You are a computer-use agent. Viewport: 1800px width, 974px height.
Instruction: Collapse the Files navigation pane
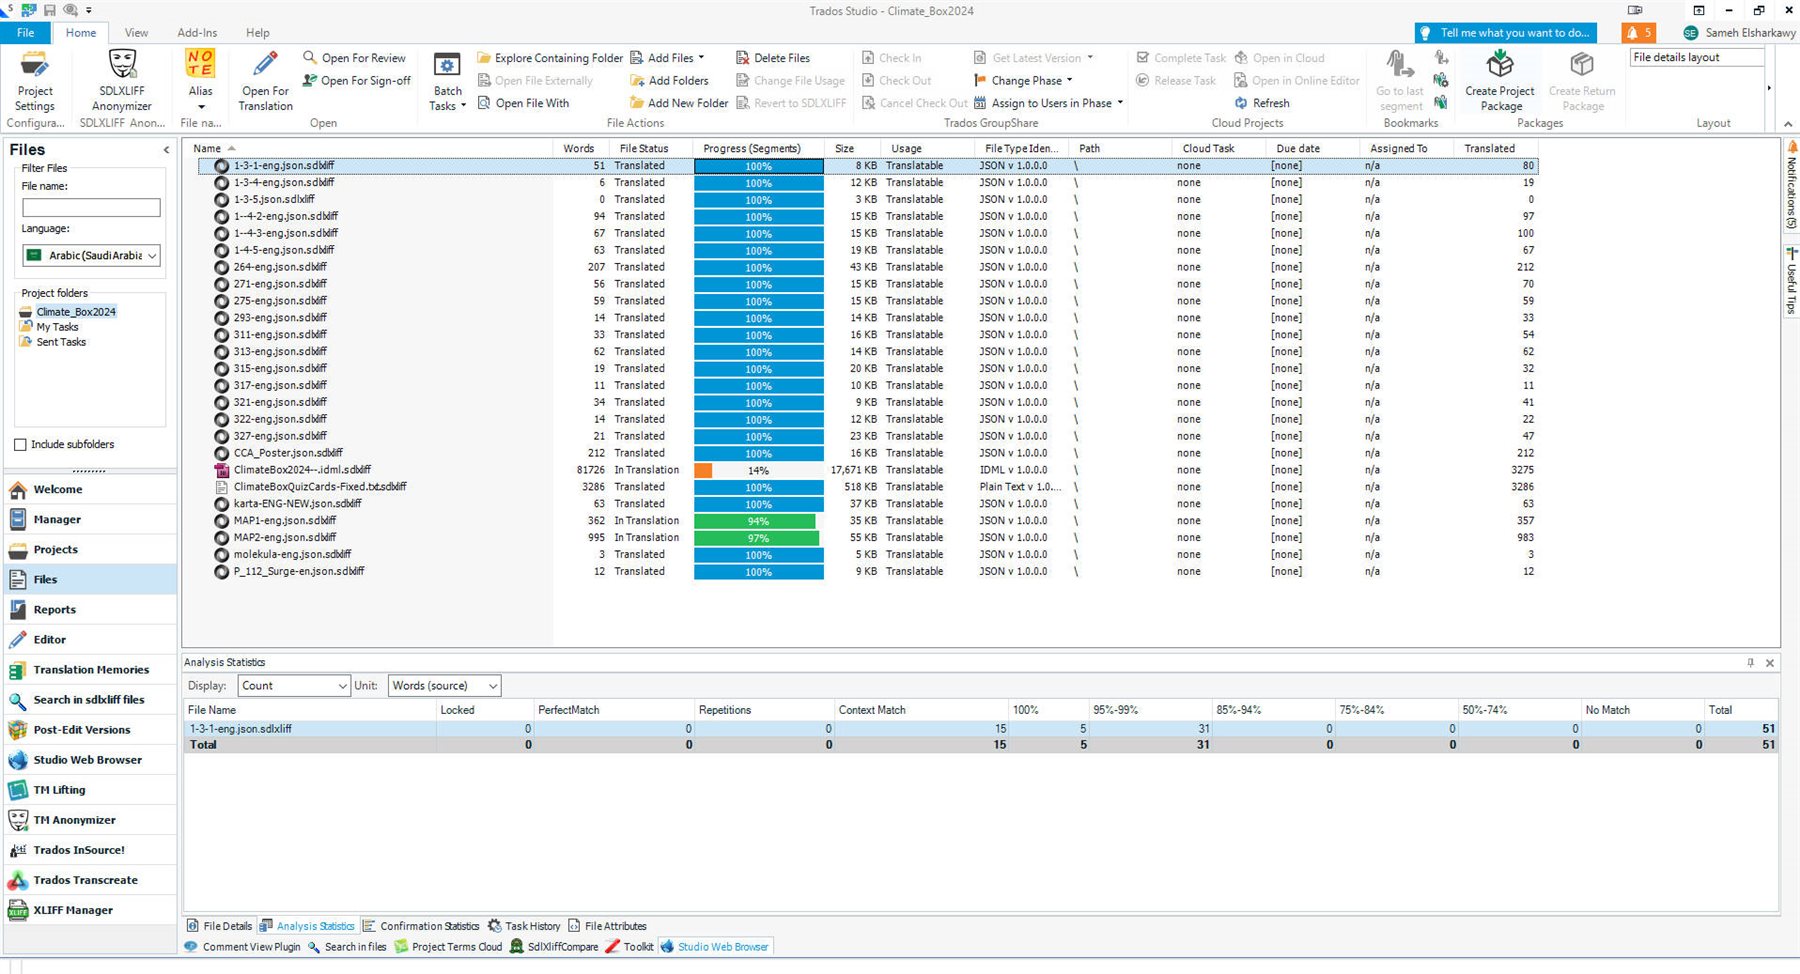pos(166,150)
